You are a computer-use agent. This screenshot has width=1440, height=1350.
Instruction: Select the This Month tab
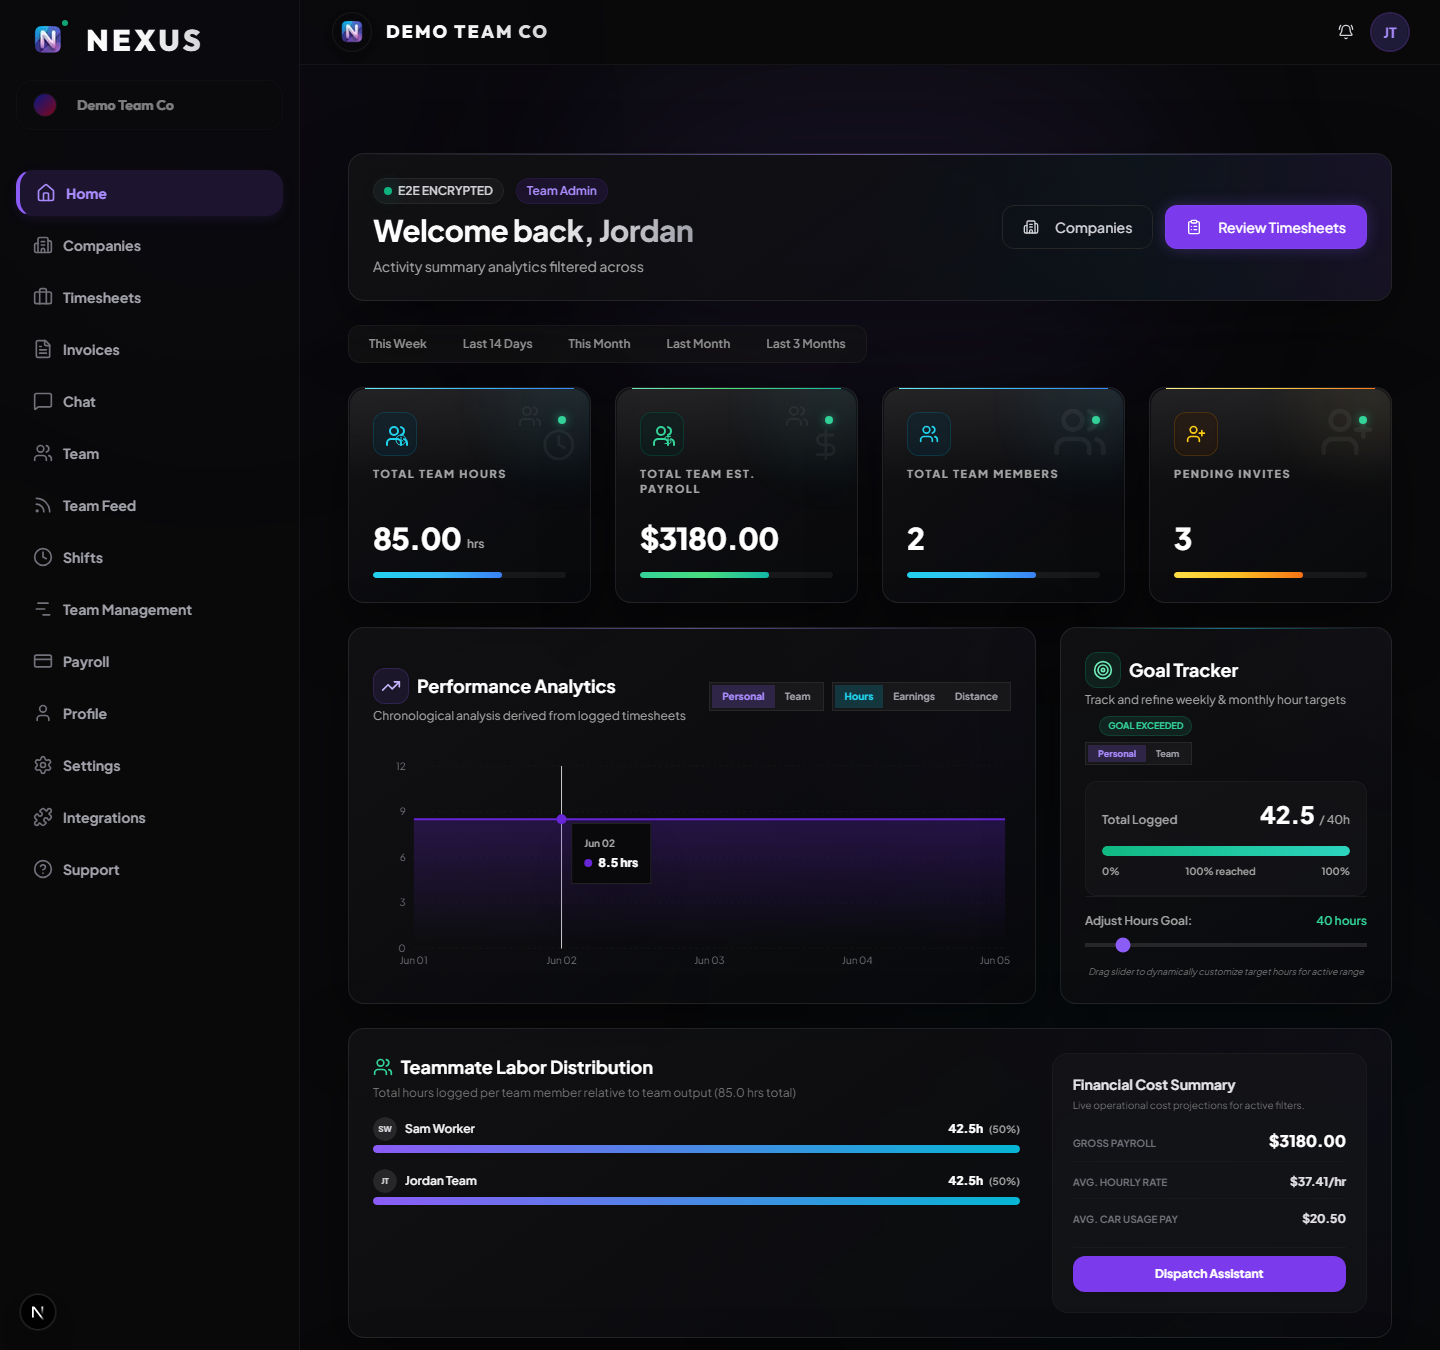[x=599, y=344]
